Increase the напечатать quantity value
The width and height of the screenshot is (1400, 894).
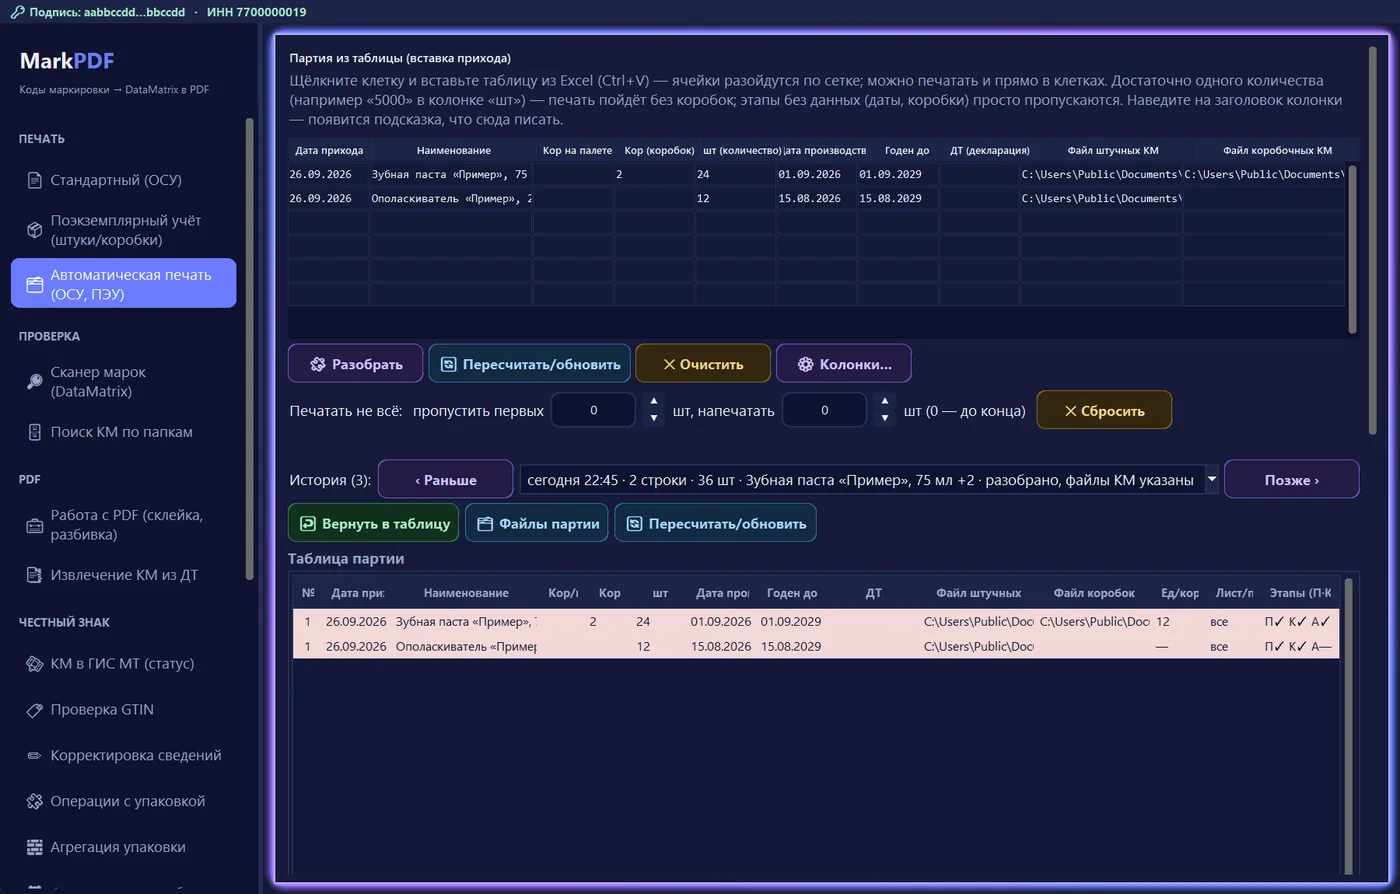tap(884, 401)
